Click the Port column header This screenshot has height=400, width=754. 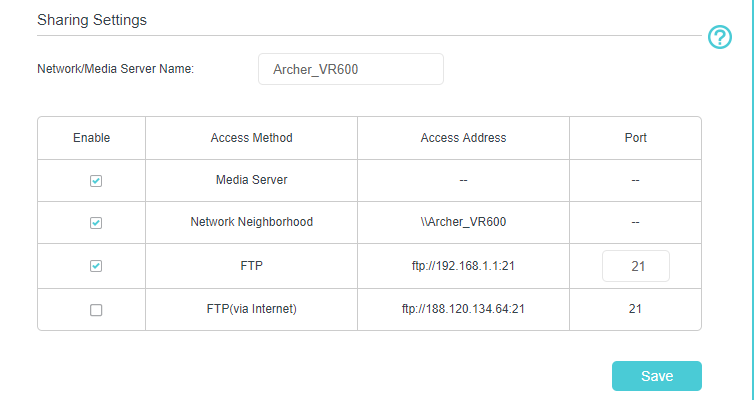635,138
